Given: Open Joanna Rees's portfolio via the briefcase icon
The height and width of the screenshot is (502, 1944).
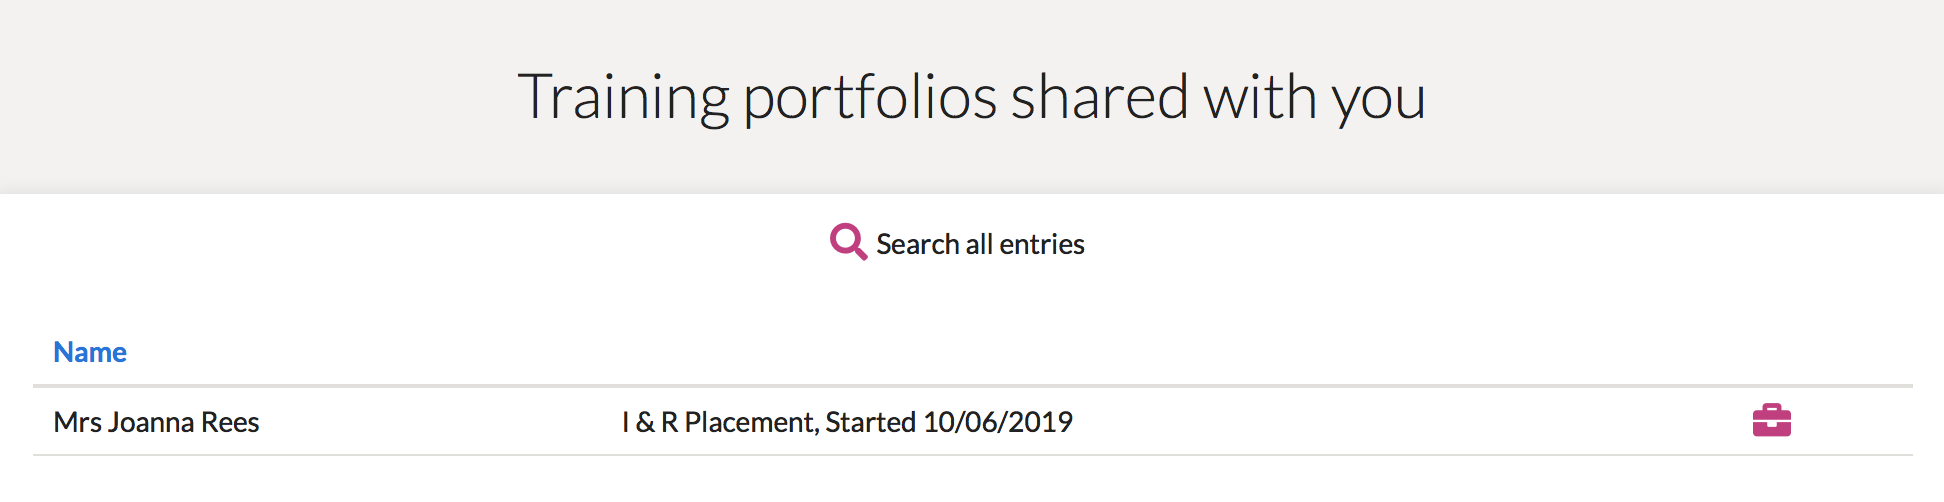Looking at the screenshot, I should pyautogui.click(x=1771, y=421).
